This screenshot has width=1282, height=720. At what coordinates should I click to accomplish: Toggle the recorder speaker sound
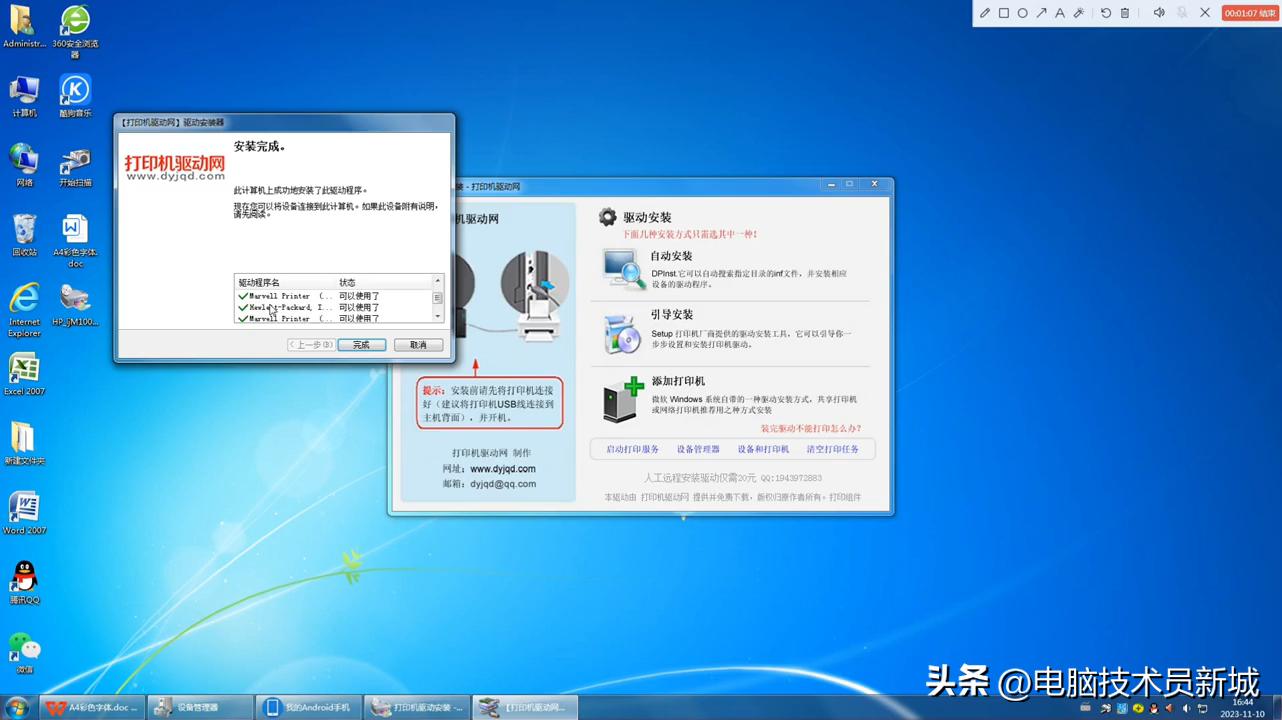[x=1159, y=13]
